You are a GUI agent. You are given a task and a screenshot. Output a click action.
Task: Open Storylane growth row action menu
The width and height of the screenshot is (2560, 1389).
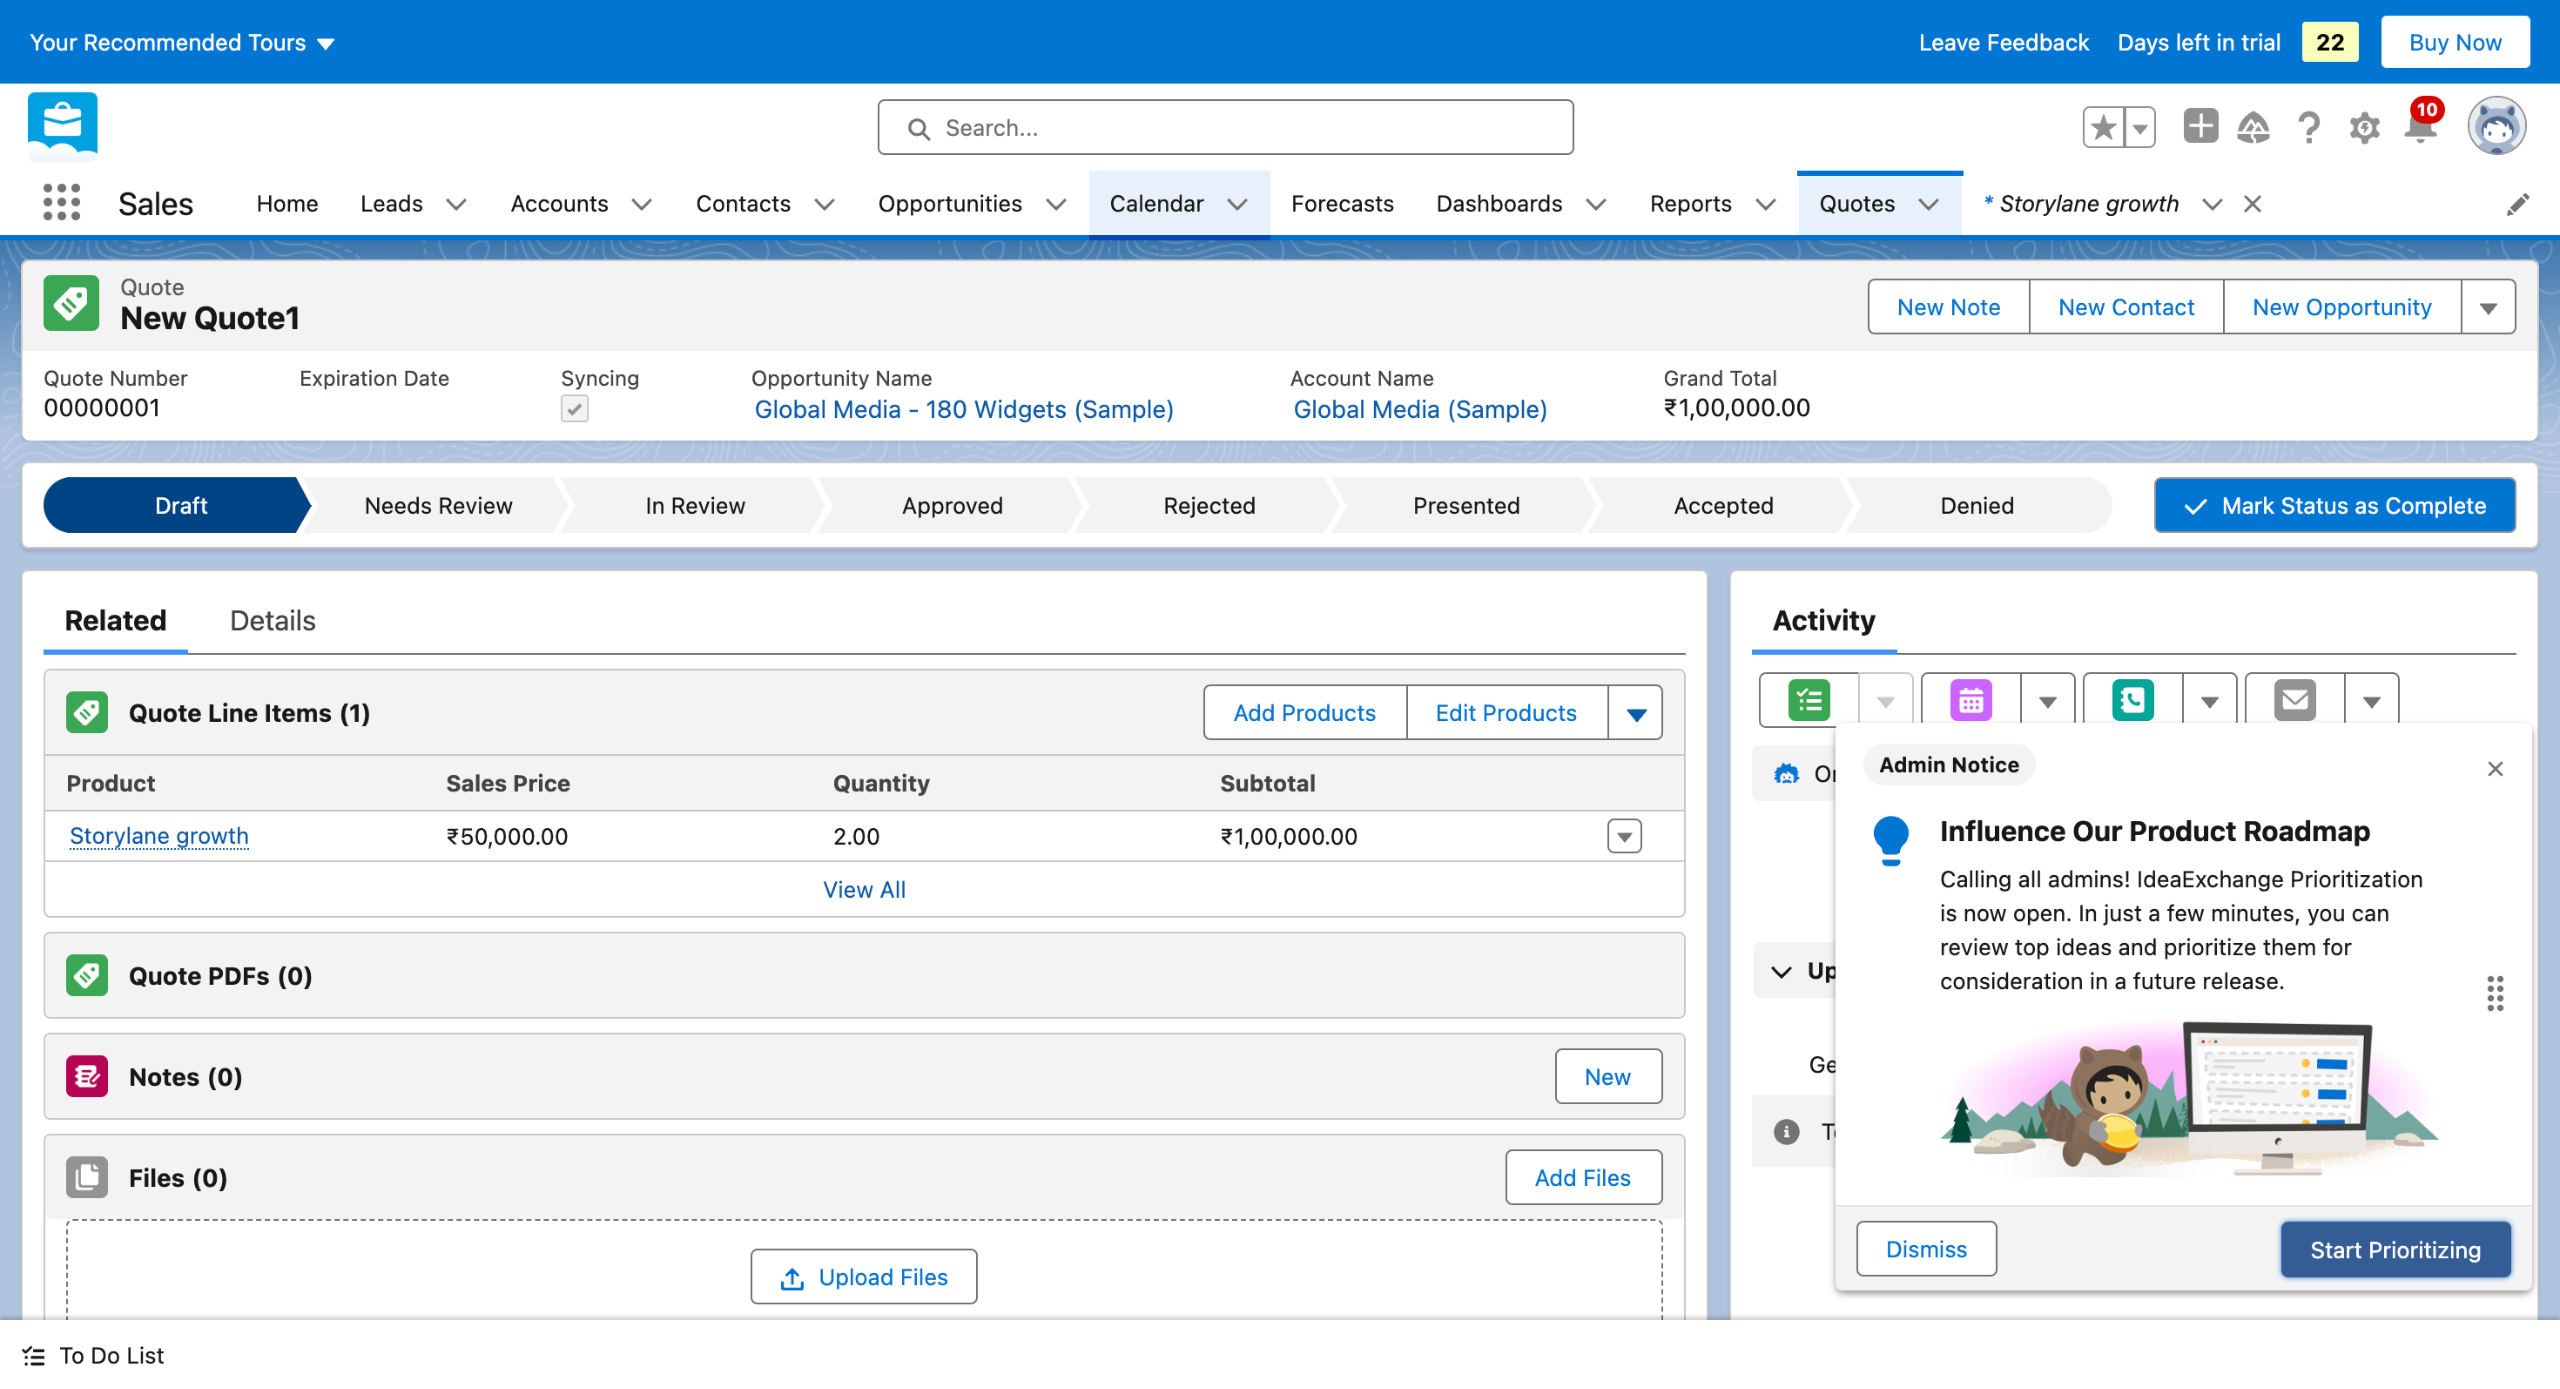tap(1624, 836)
